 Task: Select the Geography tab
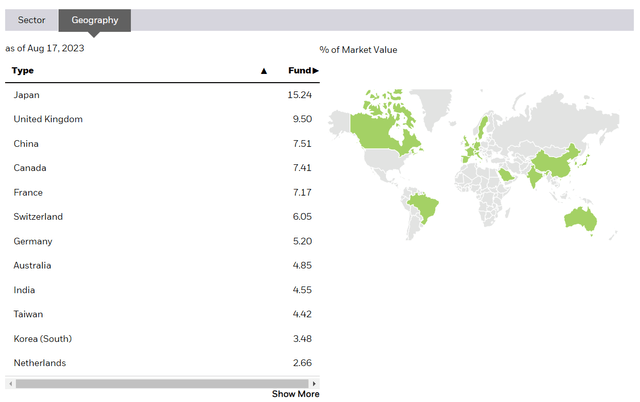click(x=95, y=20)
